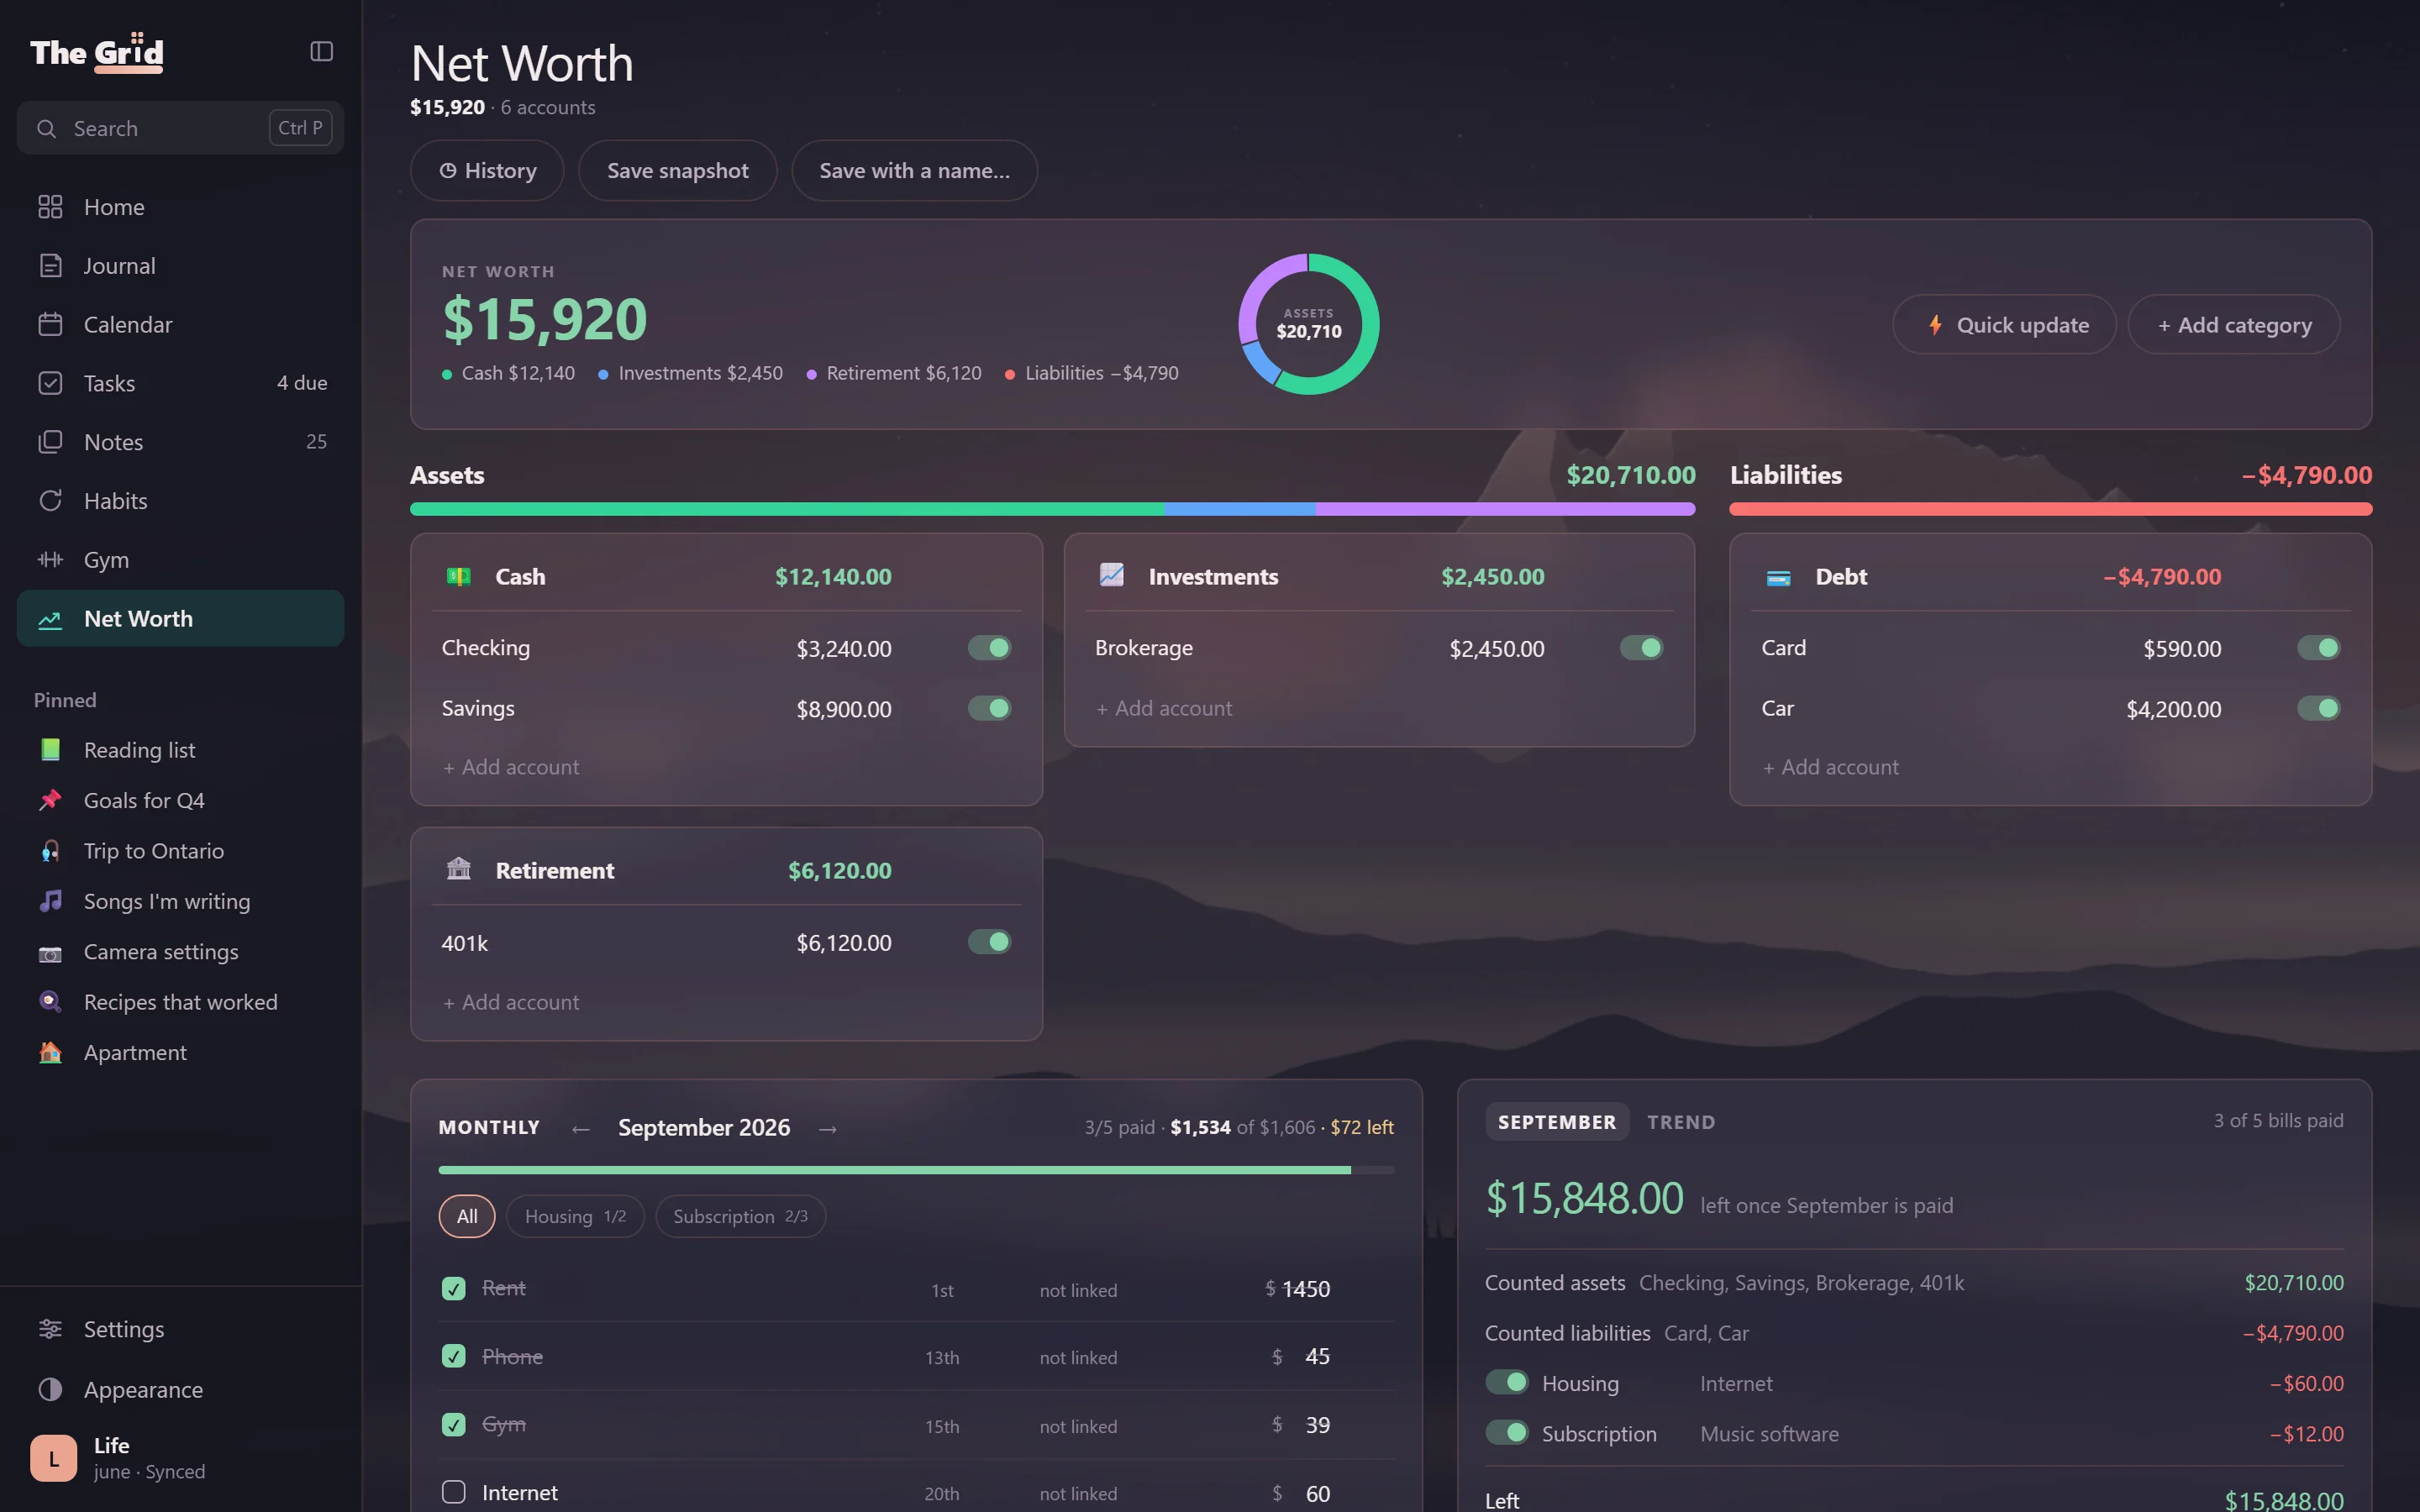Viewport: 2420px width, 1512px height.
Task: Go to previous month with left arrow
Action: point(580,1129)
